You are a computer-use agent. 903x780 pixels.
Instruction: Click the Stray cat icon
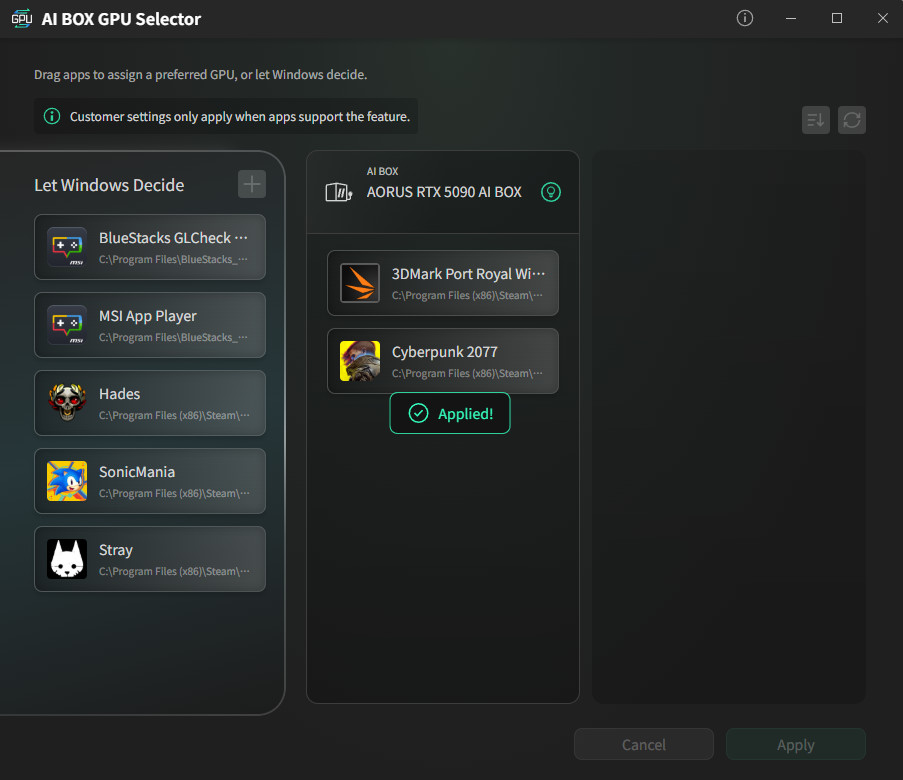pyautogui.click(x=67, y=559)
